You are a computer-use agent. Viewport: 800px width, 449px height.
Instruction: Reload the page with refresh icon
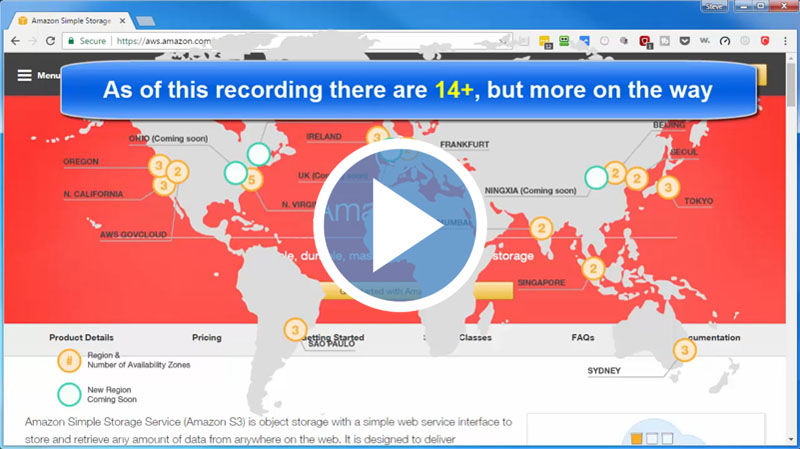51,41
